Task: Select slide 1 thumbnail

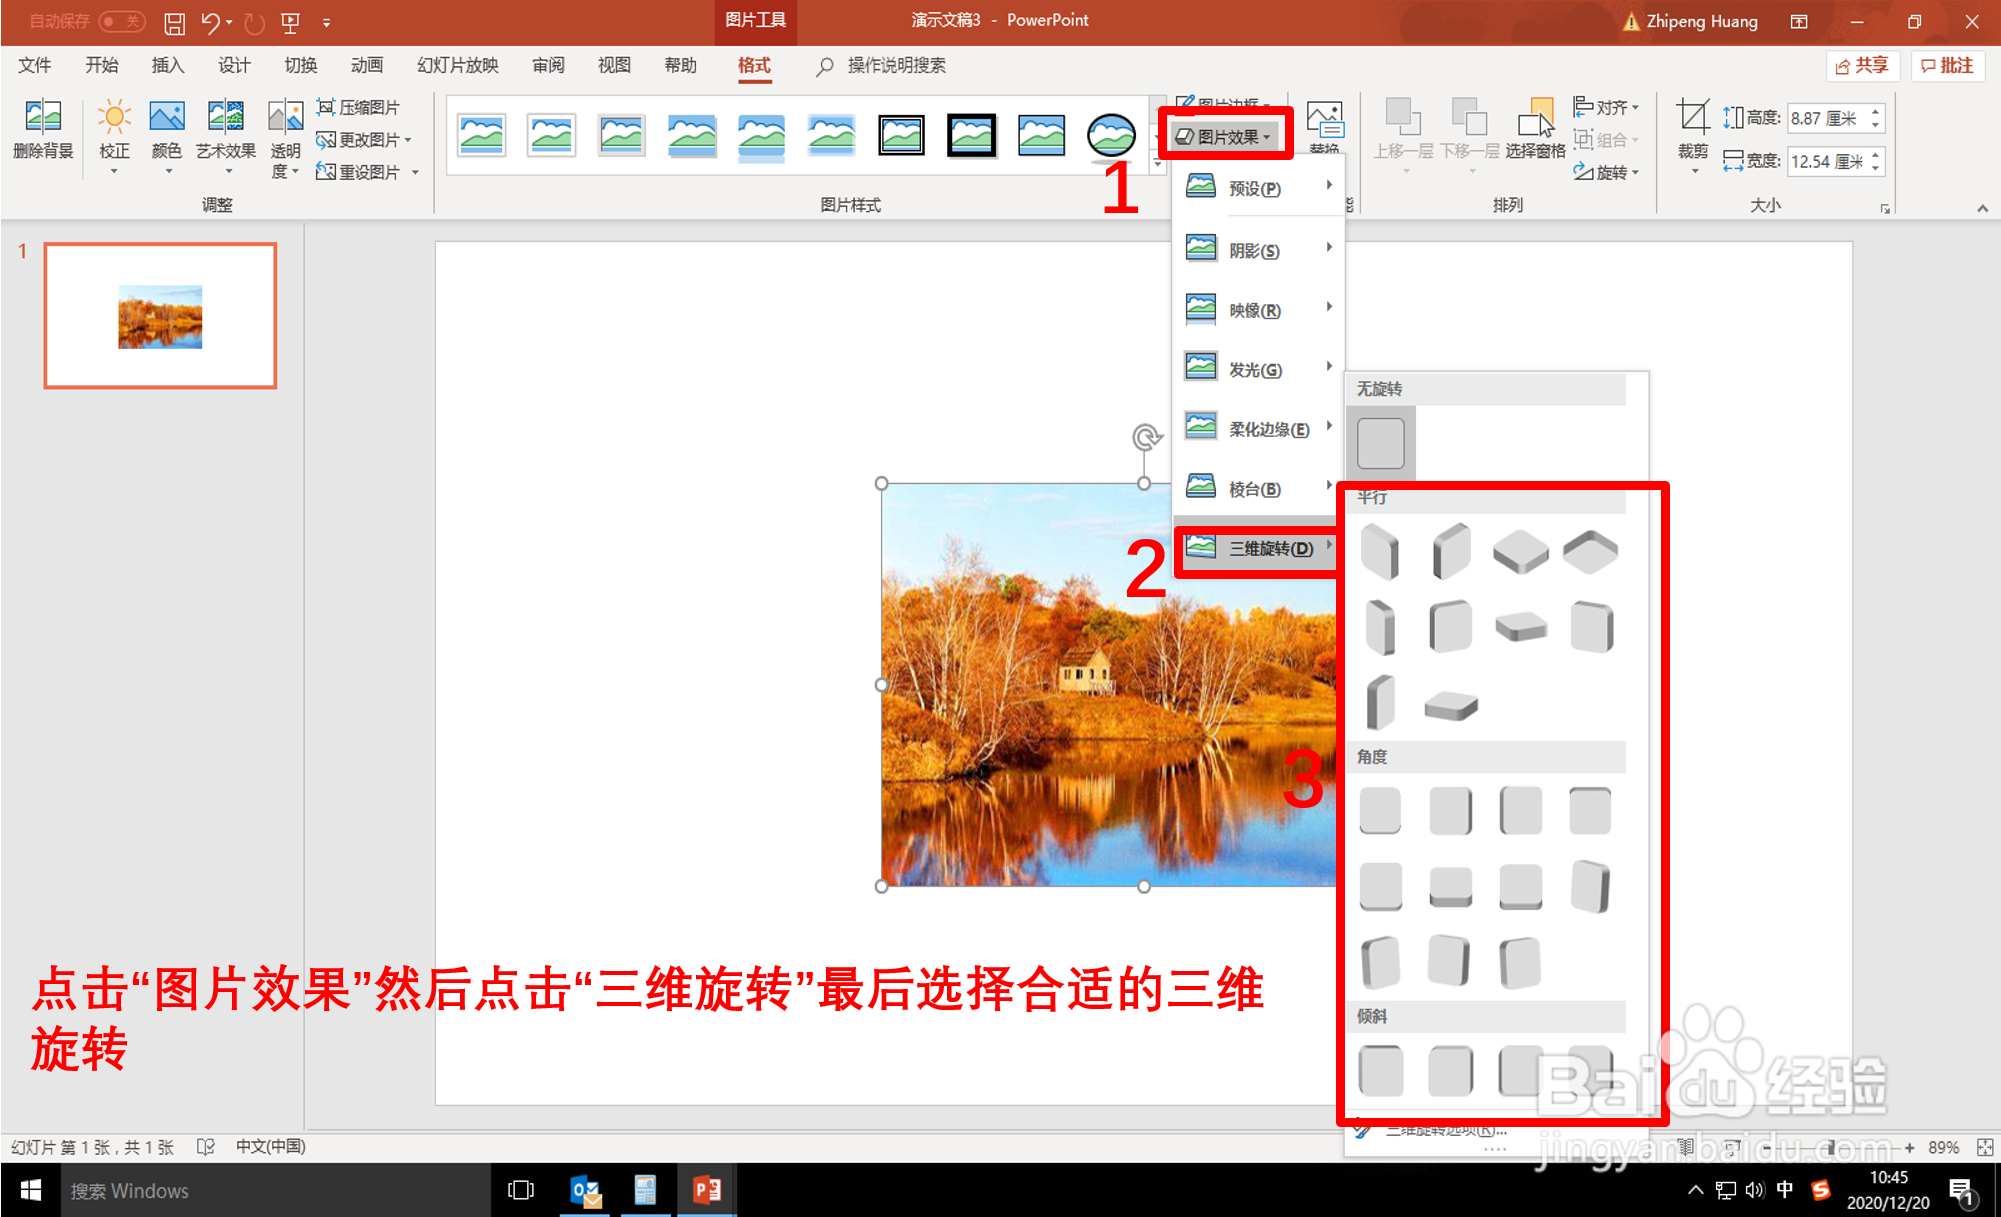Action: point(160,316)
